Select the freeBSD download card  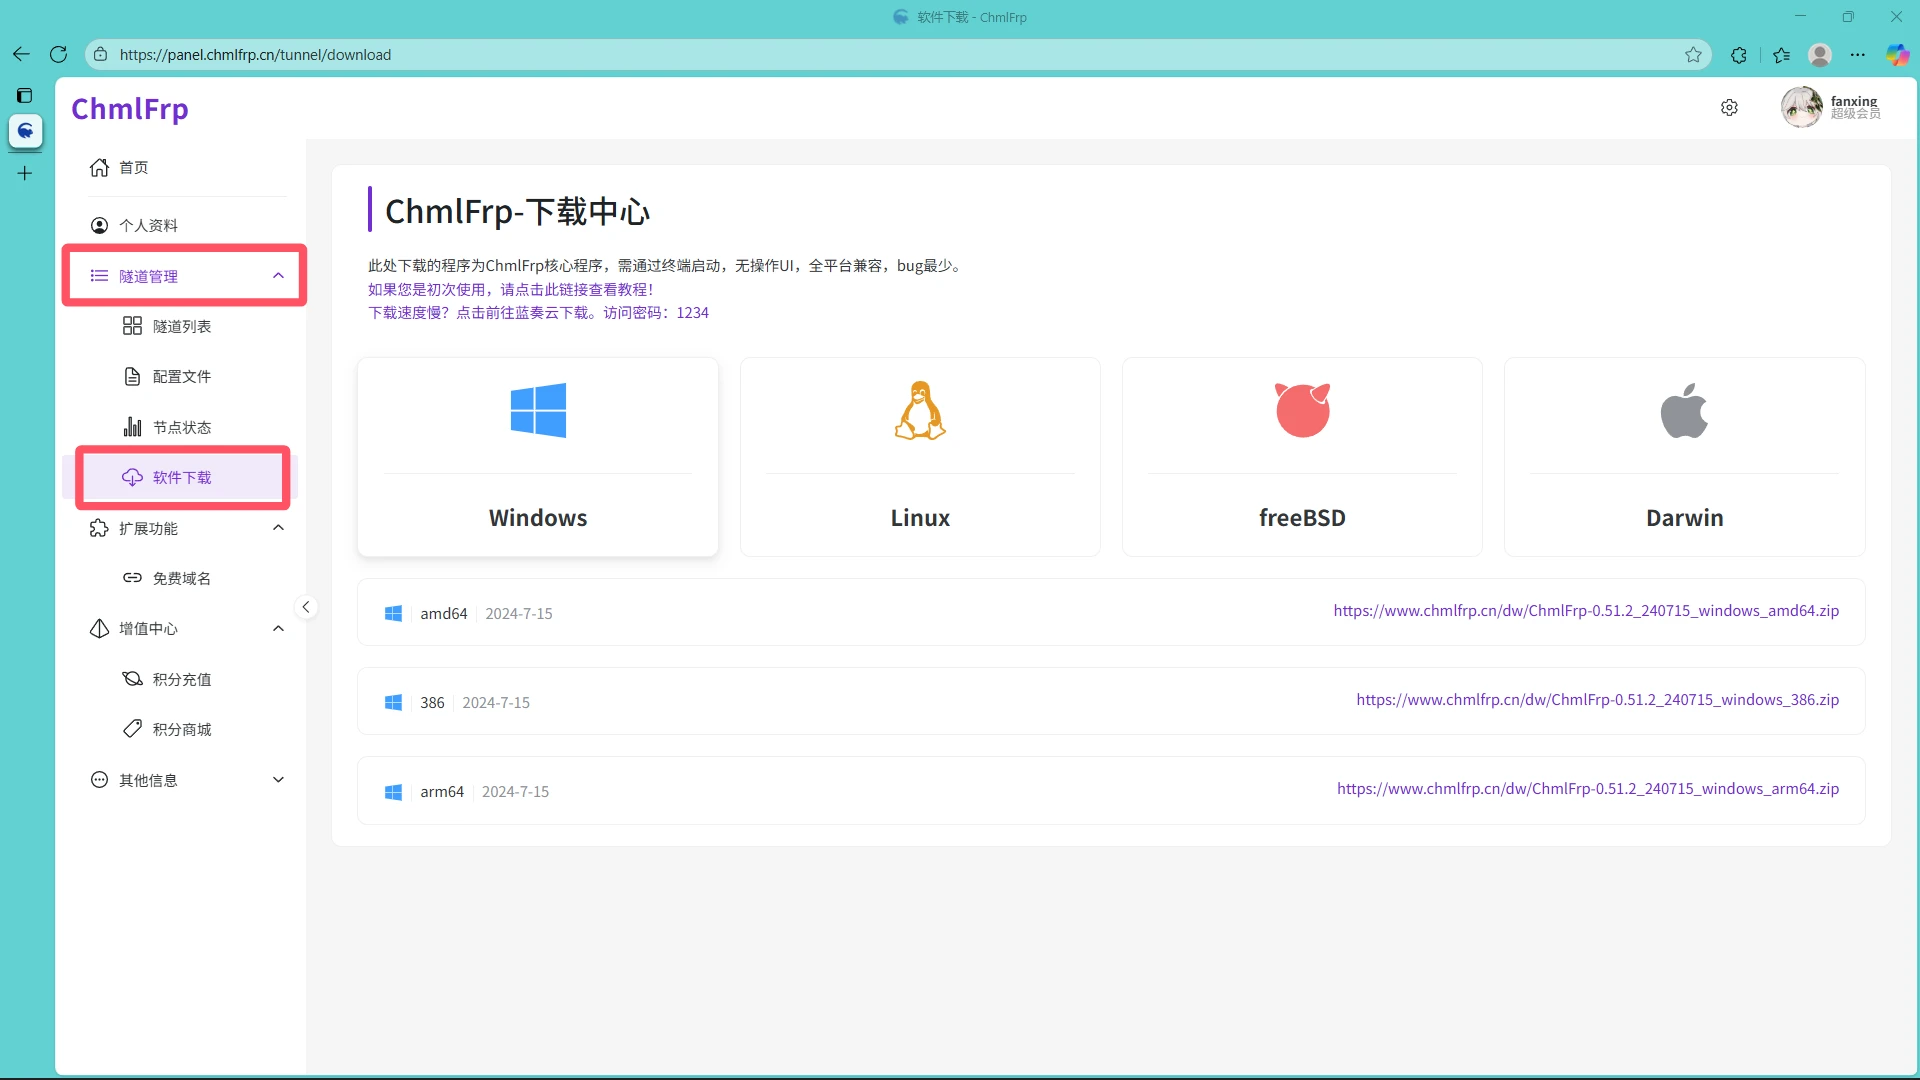tap(1302, 457)
